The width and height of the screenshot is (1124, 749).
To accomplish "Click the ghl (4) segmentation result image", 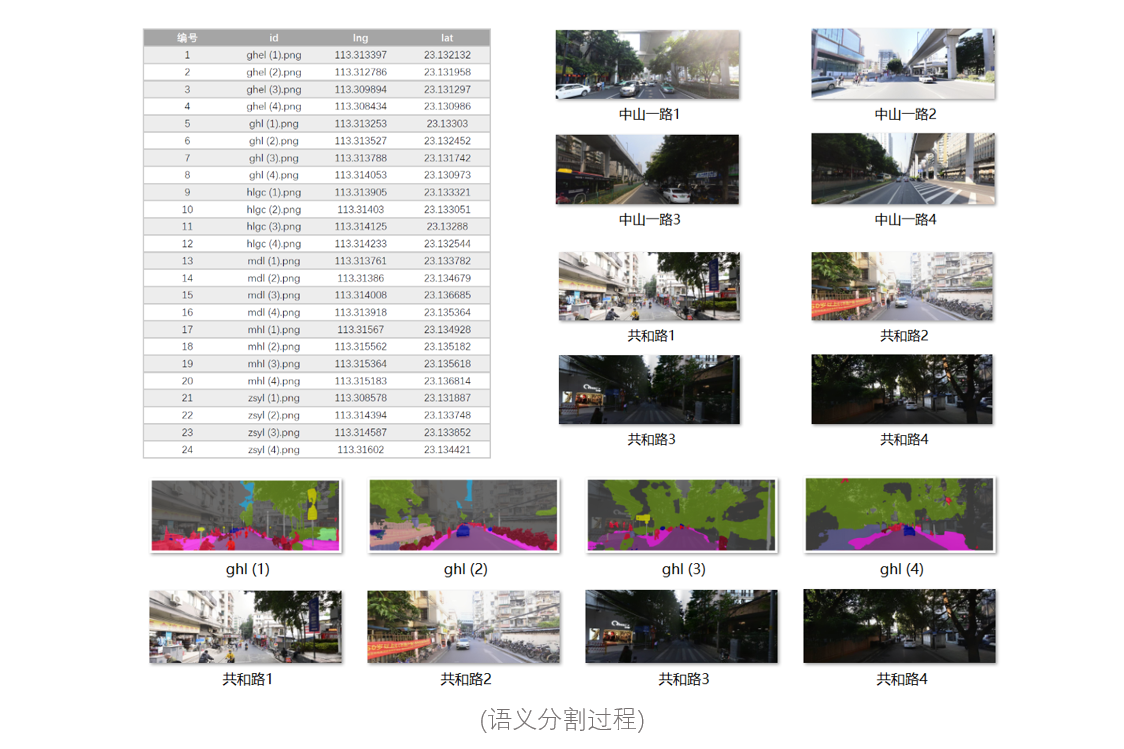I will pyautogui.click(x=900, y=516).
